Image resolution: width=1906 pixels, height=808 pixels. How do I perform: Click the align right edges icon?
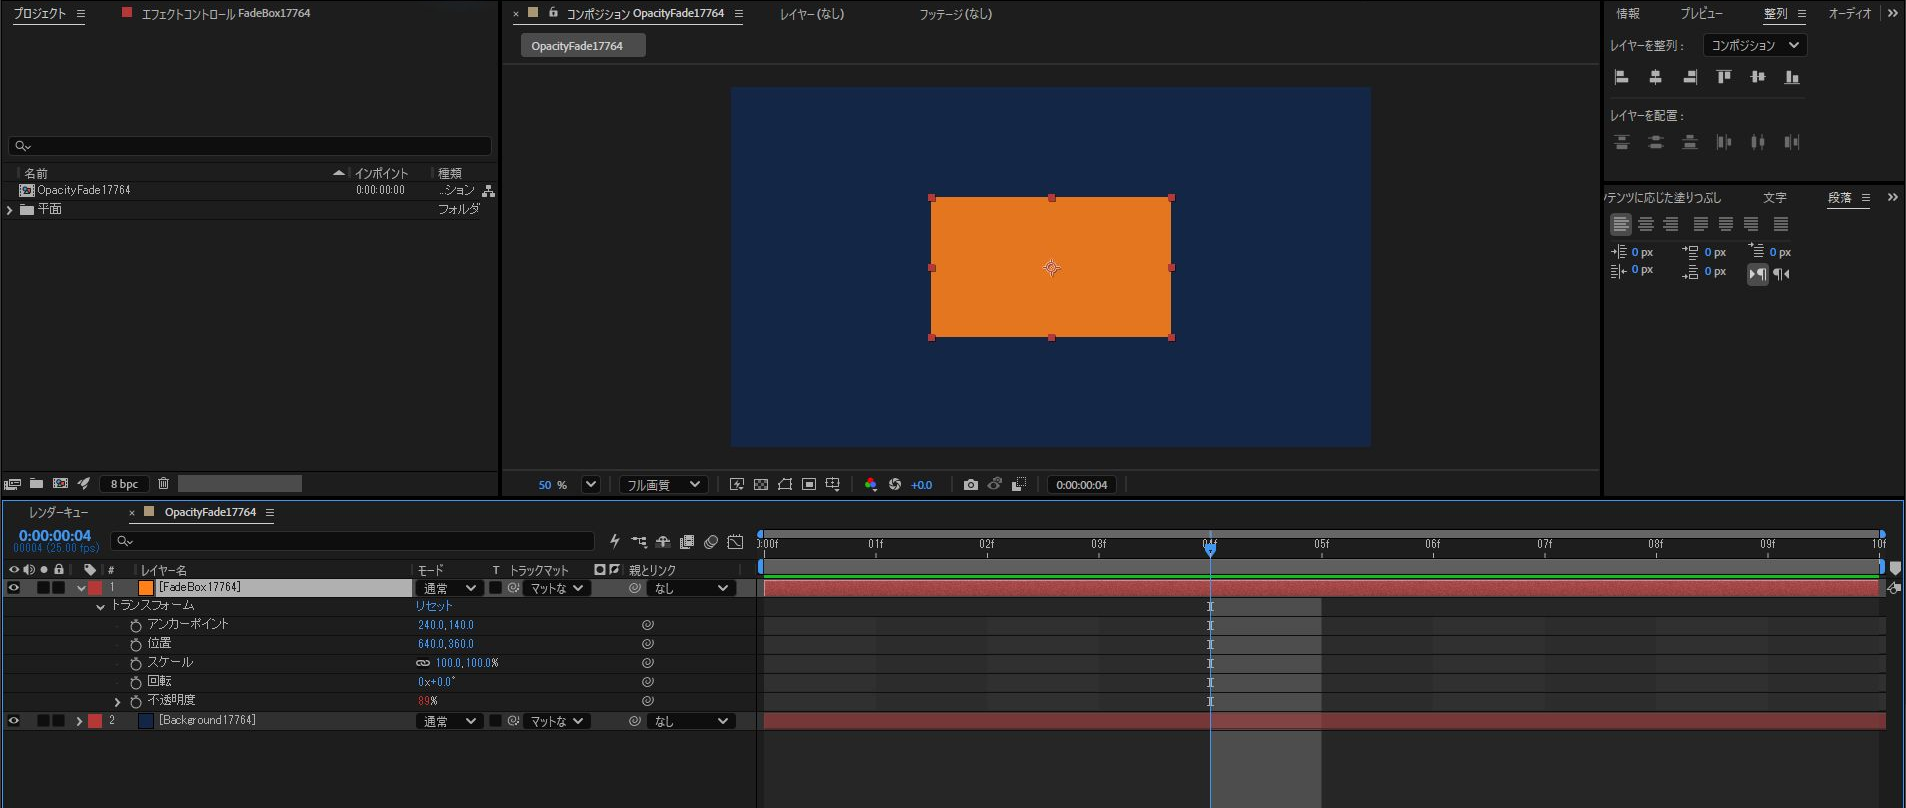click(1690, 77)
